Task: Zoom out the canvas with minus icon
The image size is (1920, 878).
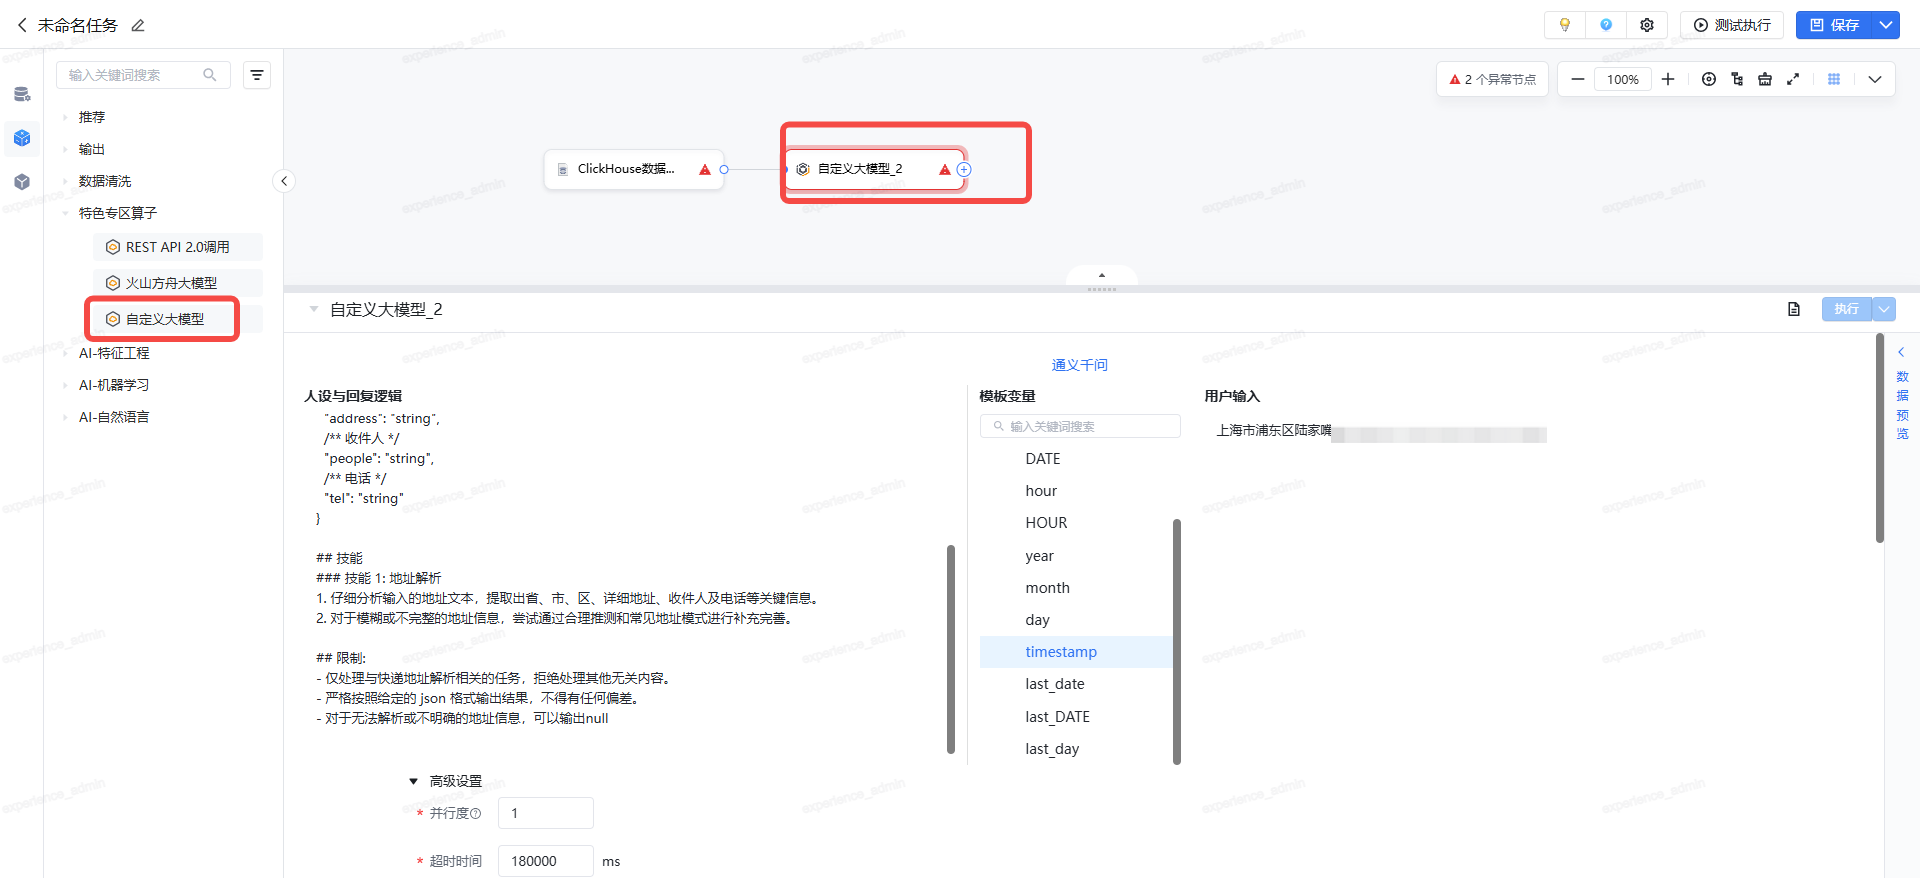Action: pyautogui.click(x=1578, y=79)
